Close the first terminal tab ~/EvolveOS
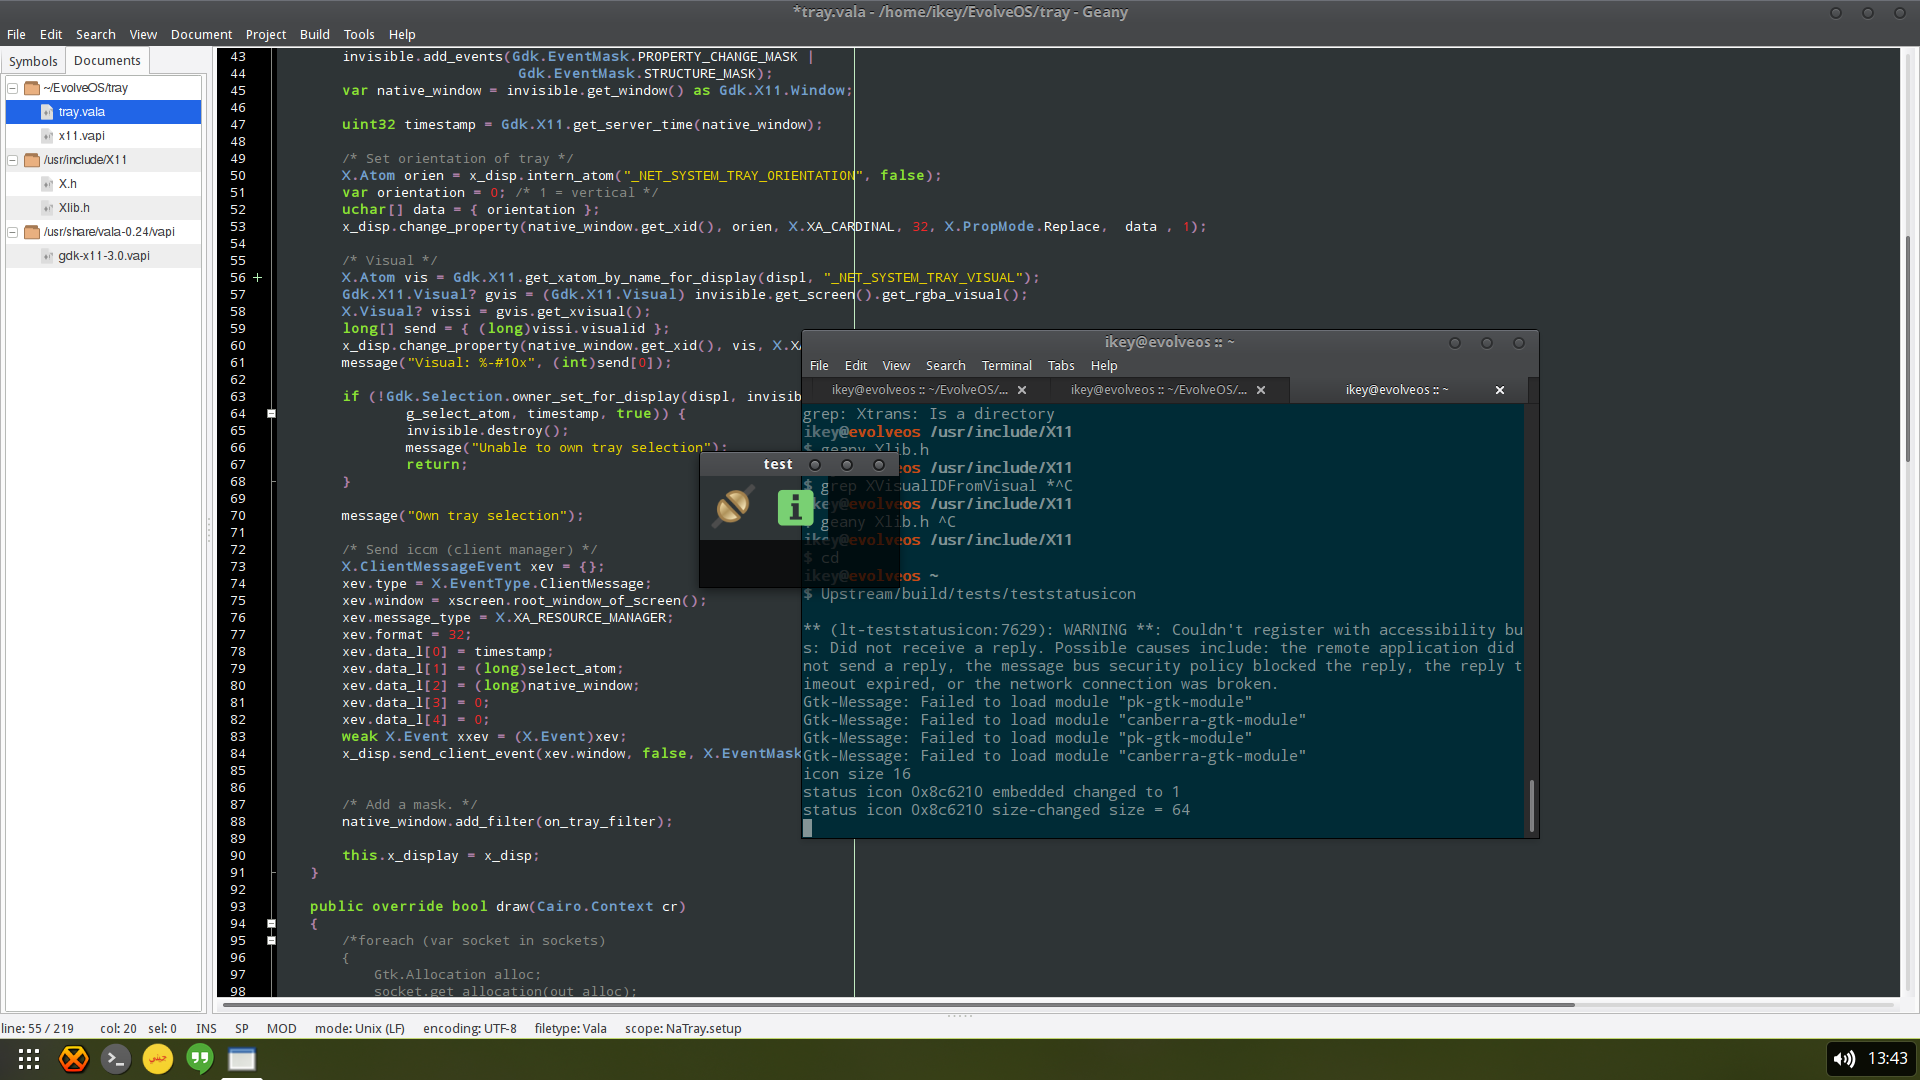This screenshot has height=1080, width=1920. 1022,390
